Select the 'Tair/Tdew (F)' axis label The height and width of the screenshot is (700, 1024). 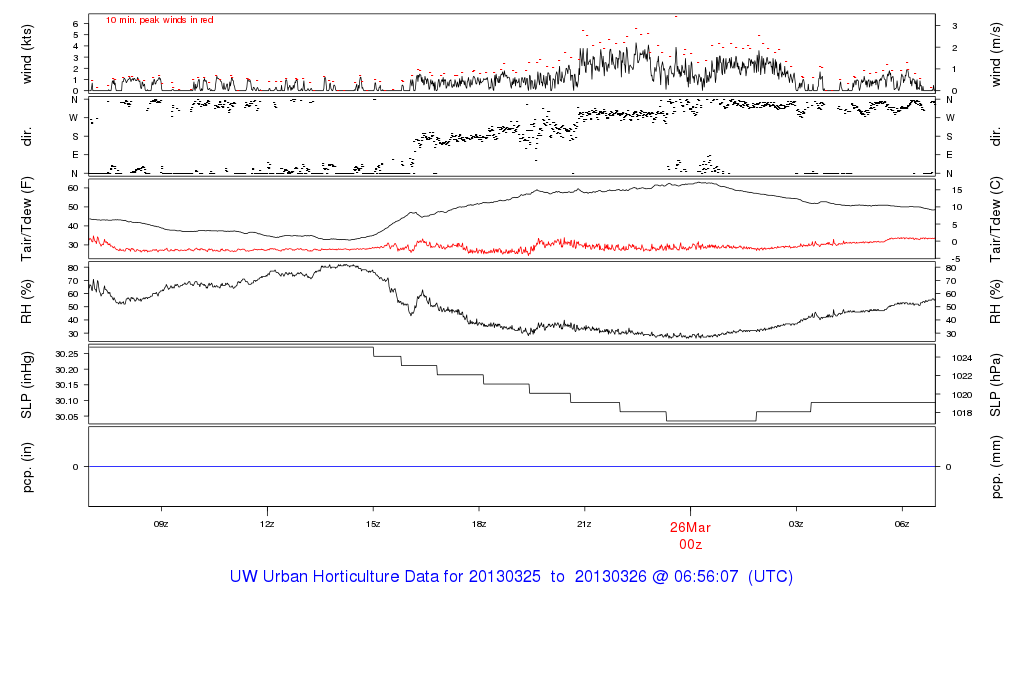[x=27, y=218]
